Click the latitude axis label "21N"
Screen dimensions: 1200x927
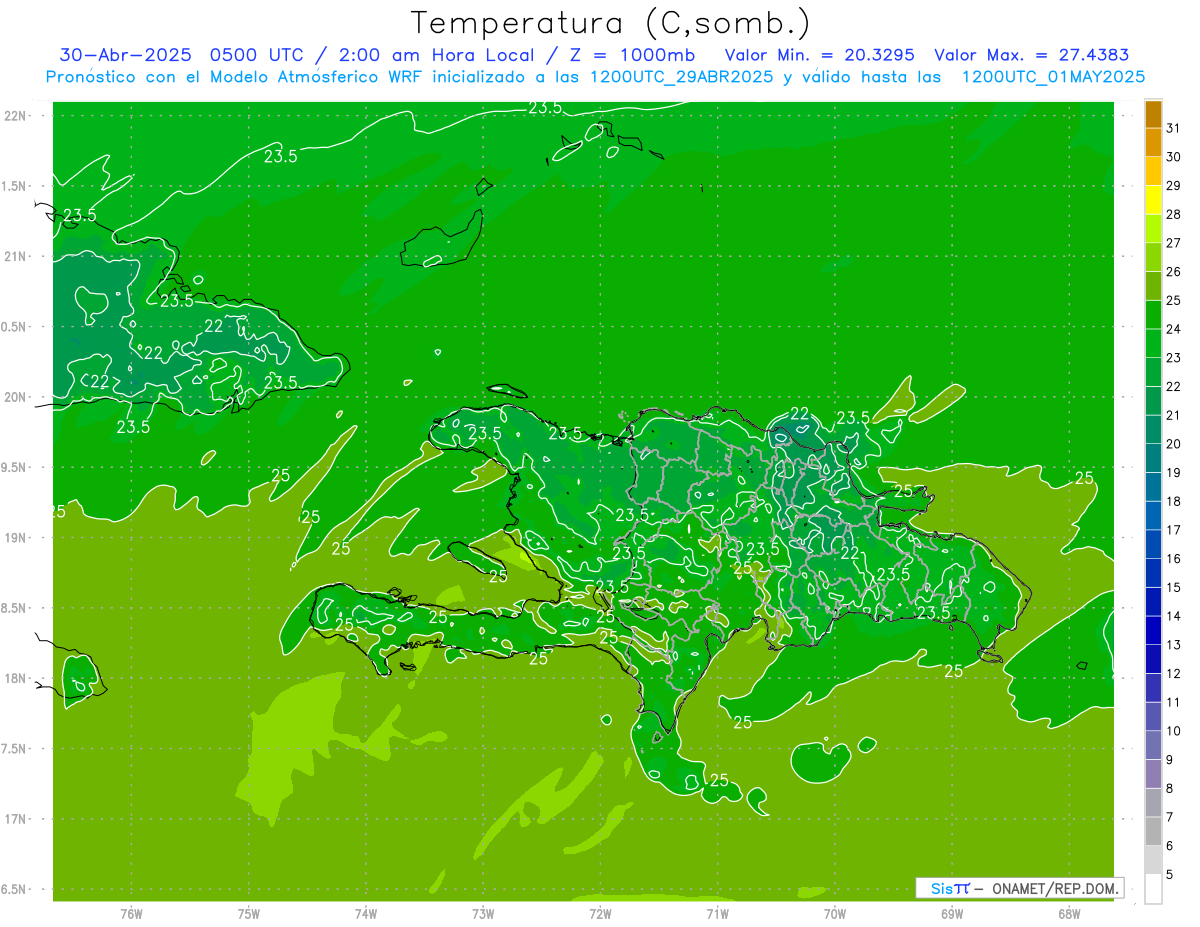click(16, 257)
